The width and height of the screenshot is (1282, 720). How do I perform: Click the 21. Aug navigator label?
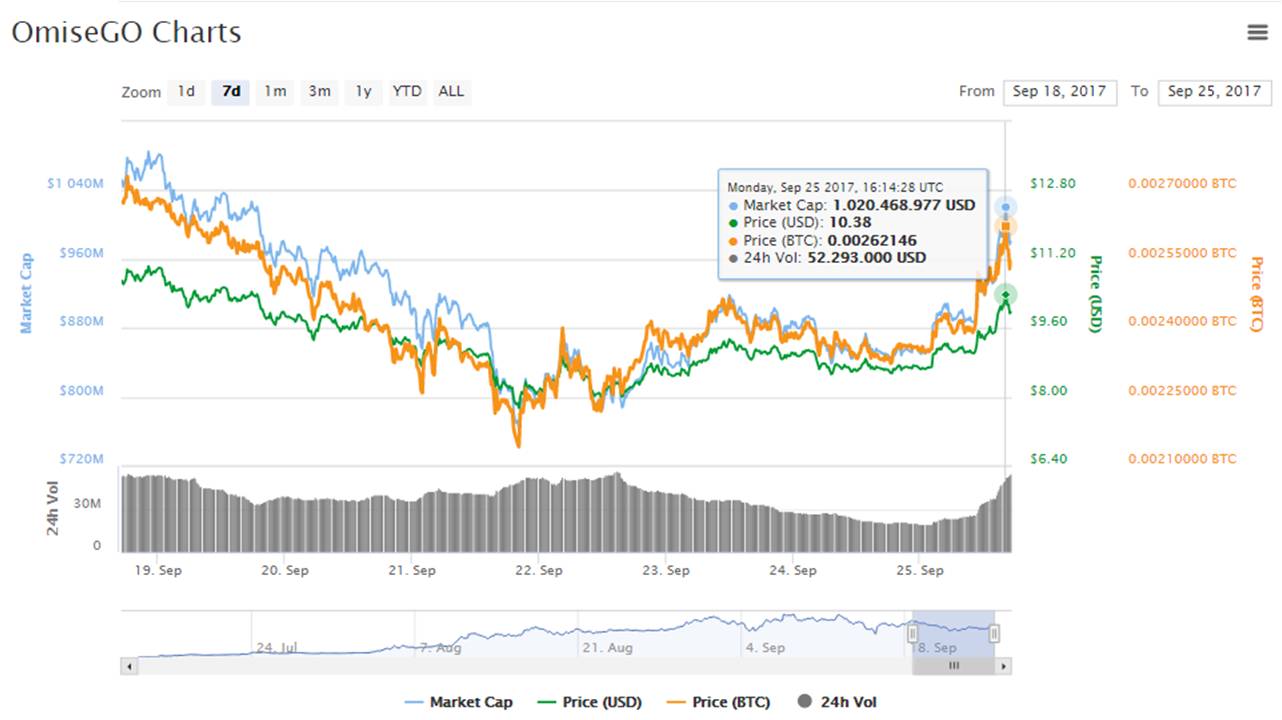(x=607, y=647)
